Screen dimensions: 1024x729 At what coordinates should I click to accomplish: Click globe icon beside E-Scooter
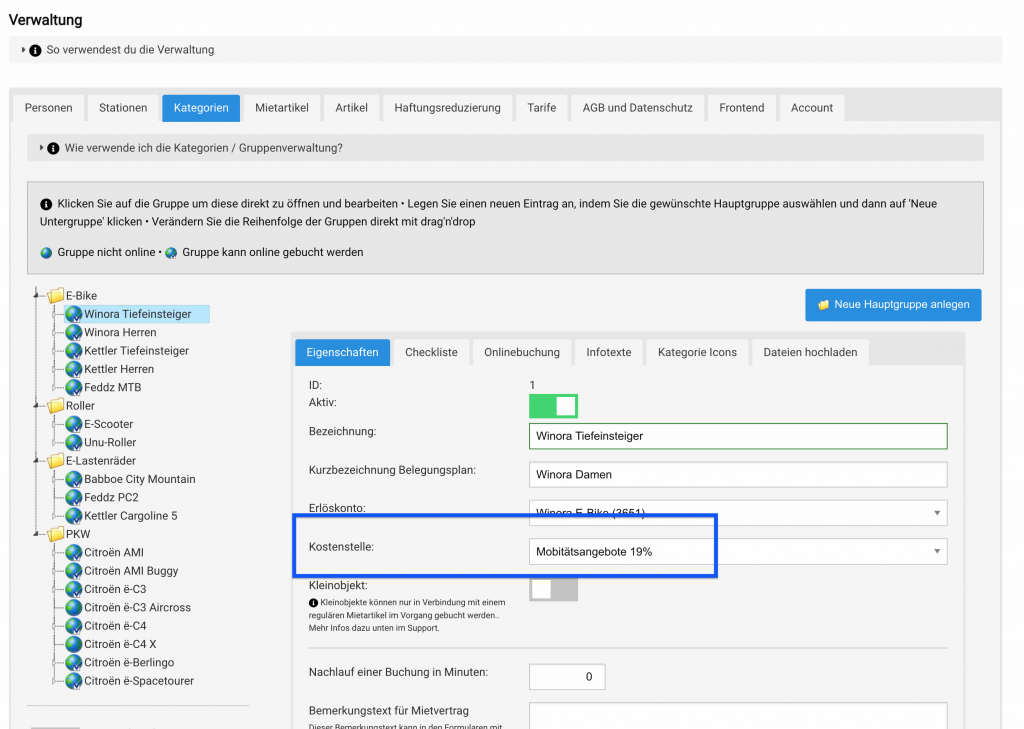click(x=74, y=424)
